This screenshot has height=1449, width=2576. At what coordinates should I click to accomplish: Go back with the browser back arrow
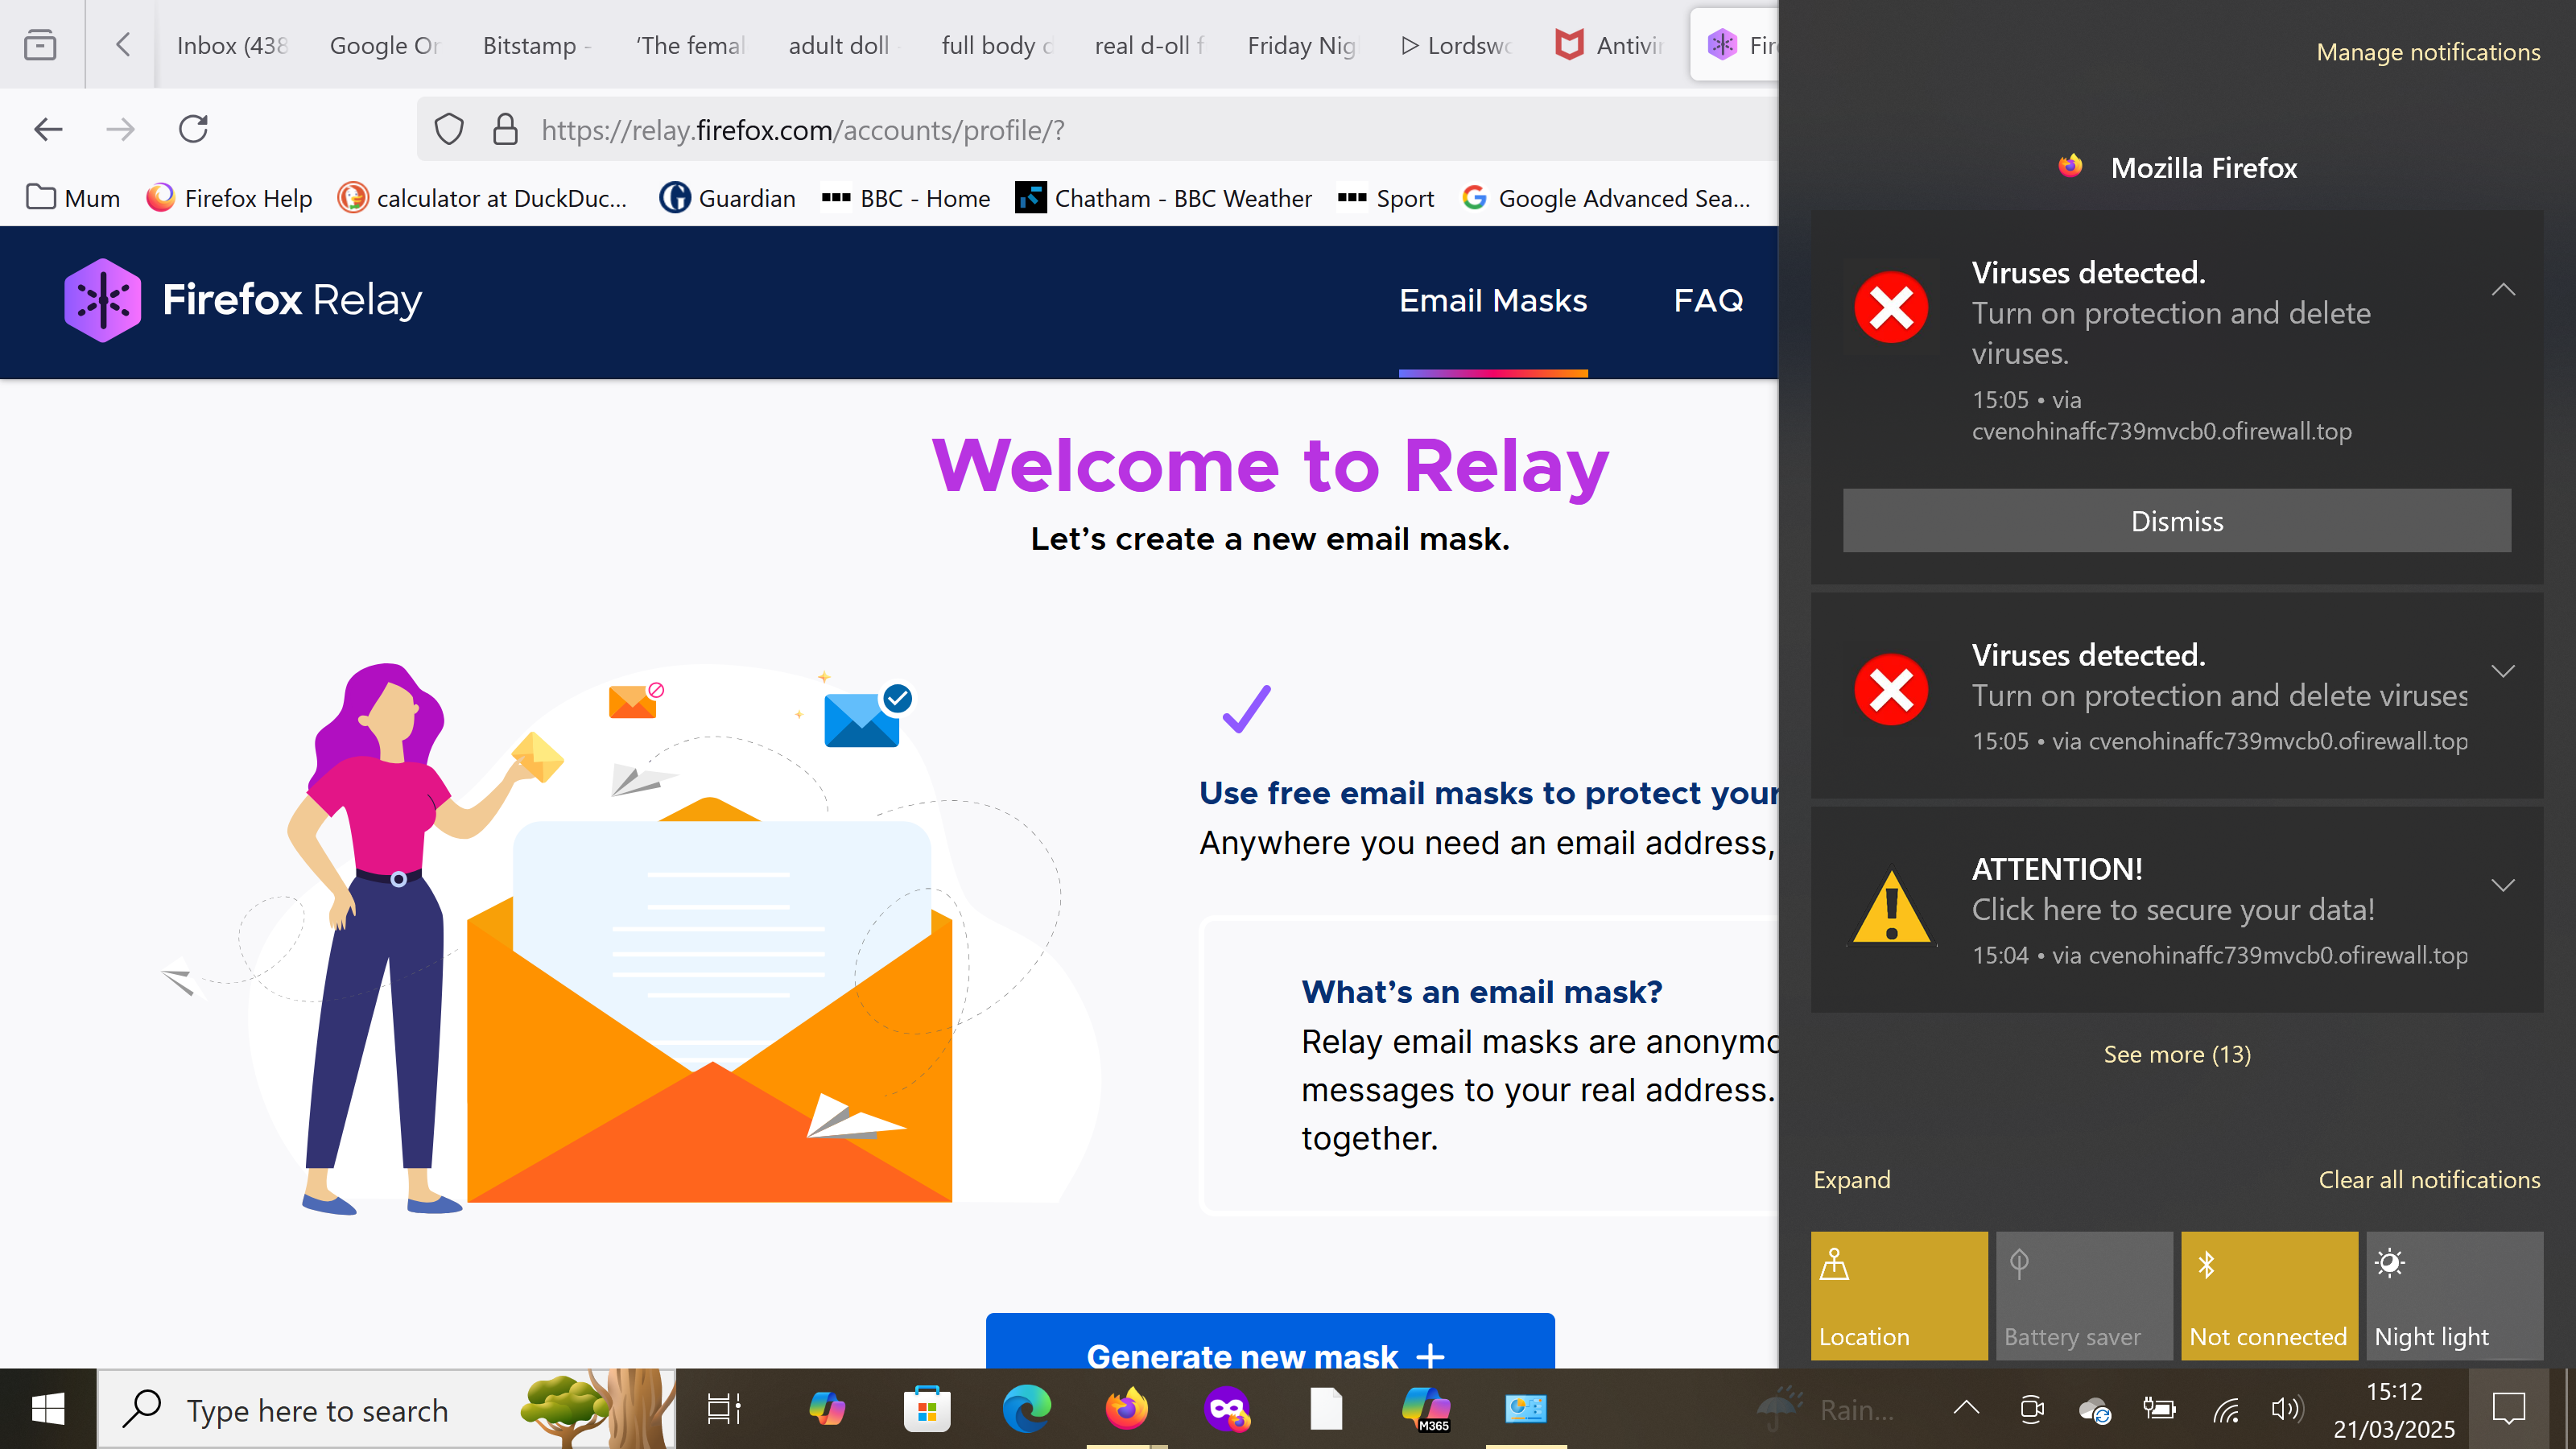coord(48,129)
